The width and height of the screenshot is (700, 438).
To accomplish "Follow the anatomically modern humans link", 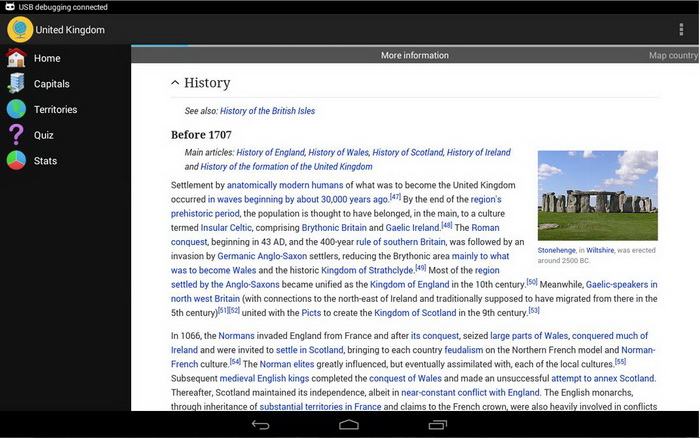I will pyautogui.click(x=285, y=185).
